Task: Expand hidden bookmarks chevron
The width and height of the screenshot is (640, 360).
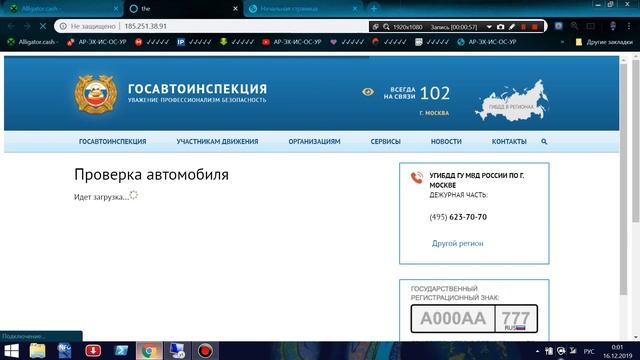Action: (x=563, y=42)
